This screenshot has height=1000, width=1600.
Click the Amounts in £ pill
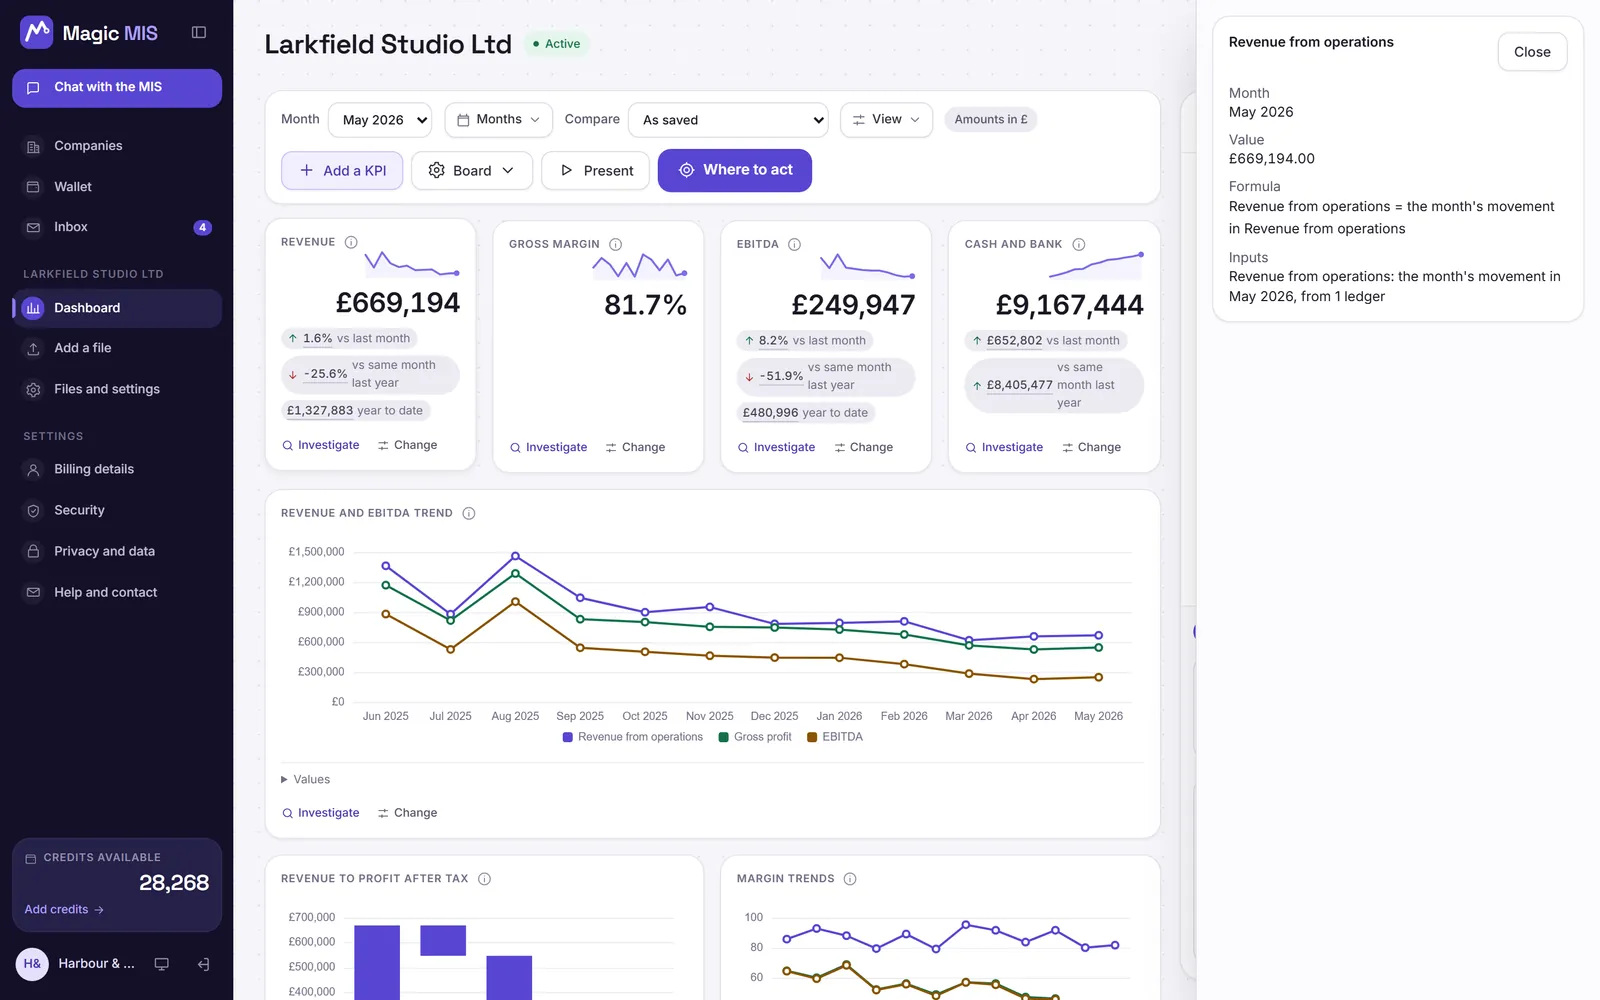pos(990,120)
